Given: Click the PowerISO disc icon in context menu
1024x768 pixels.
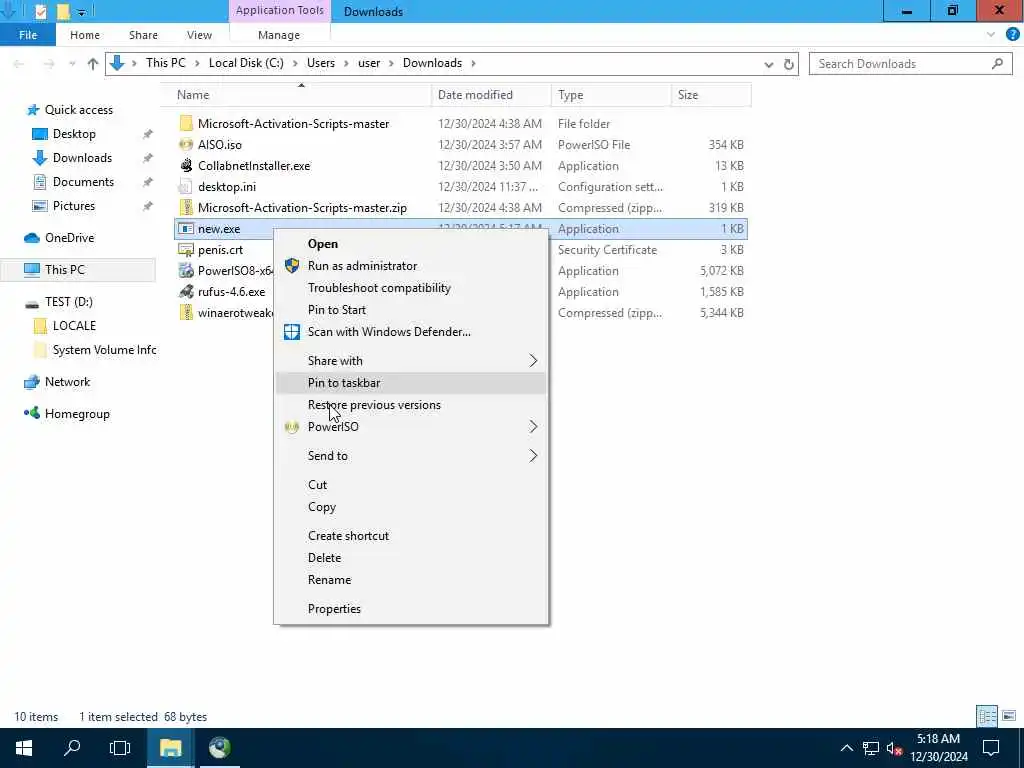Looking at the screenshot, I should (292, 427).
